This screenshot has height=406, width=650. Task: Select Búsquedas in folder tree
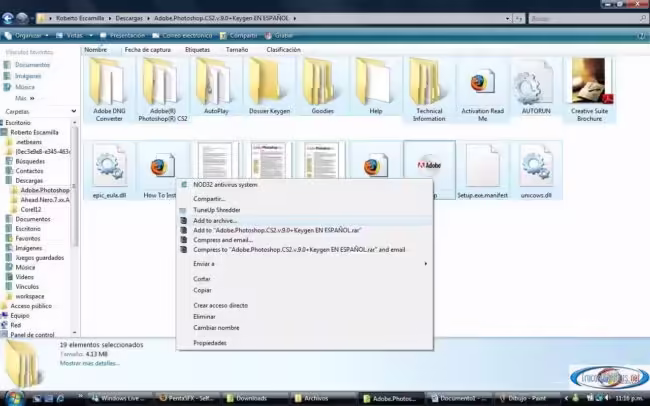tap(30, 161)
